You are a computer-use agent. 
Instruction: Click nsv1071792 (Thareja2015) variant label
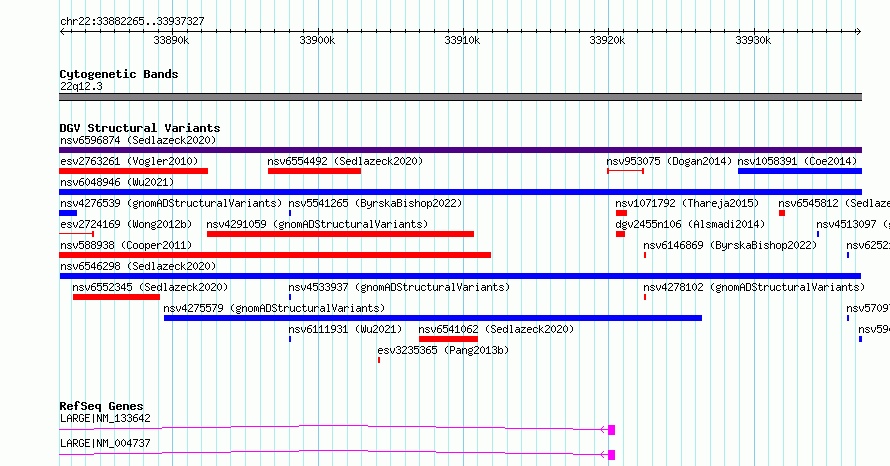[x=687, y=203]
